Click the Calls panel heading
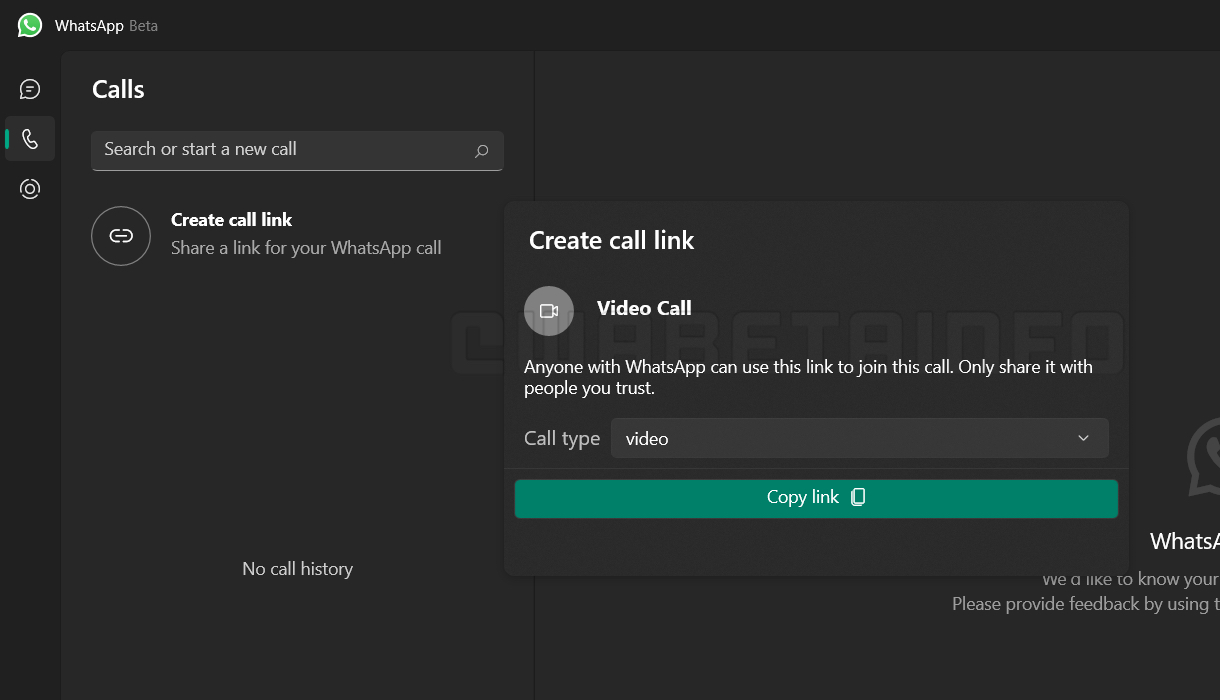The height and width of the screenshot is (700, 1220). (118, 89)
